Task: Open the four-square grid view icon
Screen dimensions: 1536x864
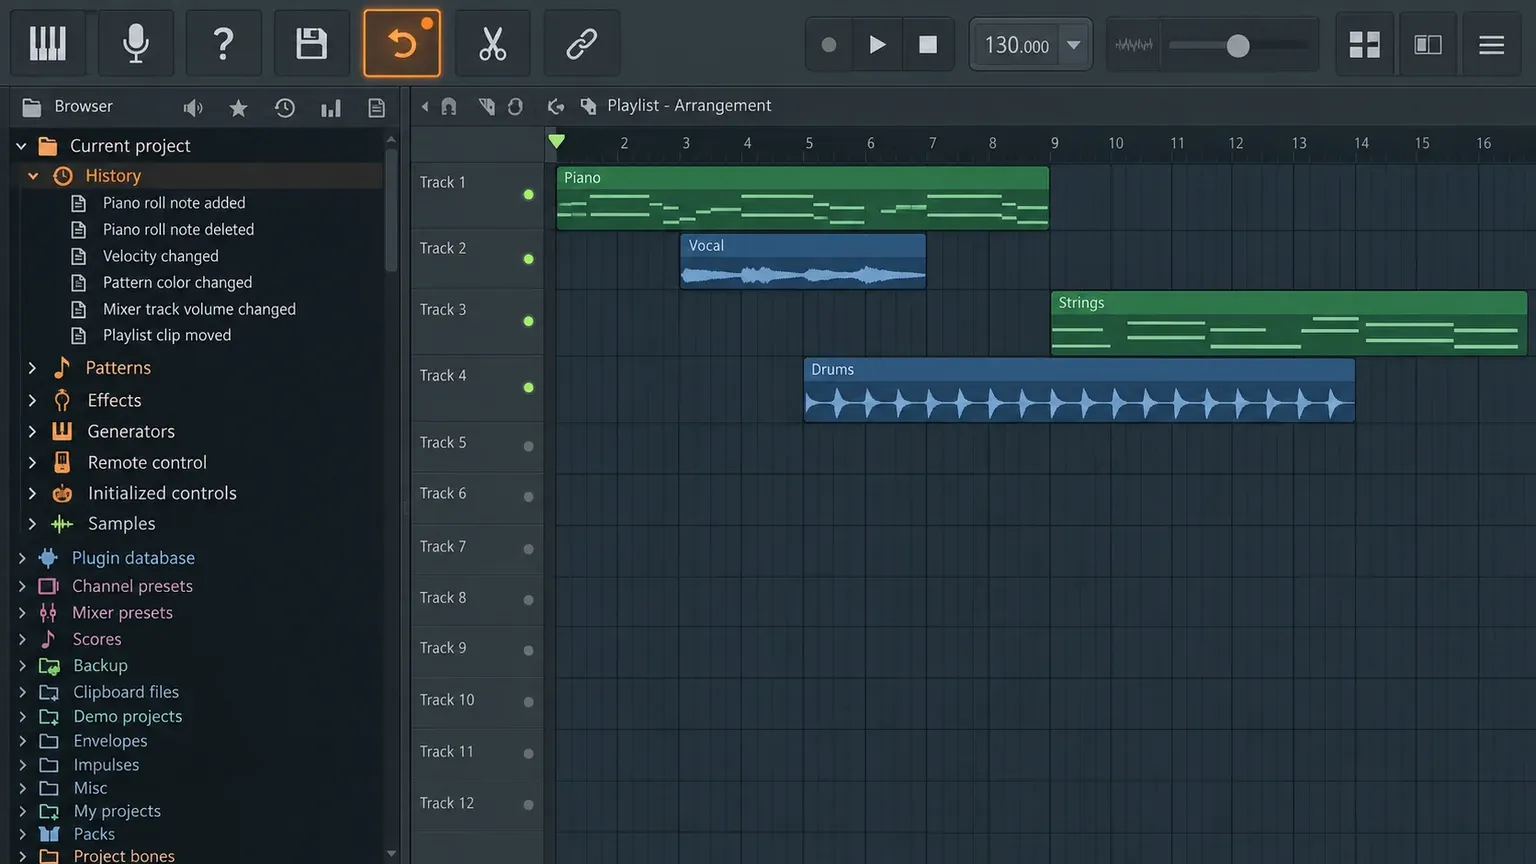Action: [x=1364, y=44]
